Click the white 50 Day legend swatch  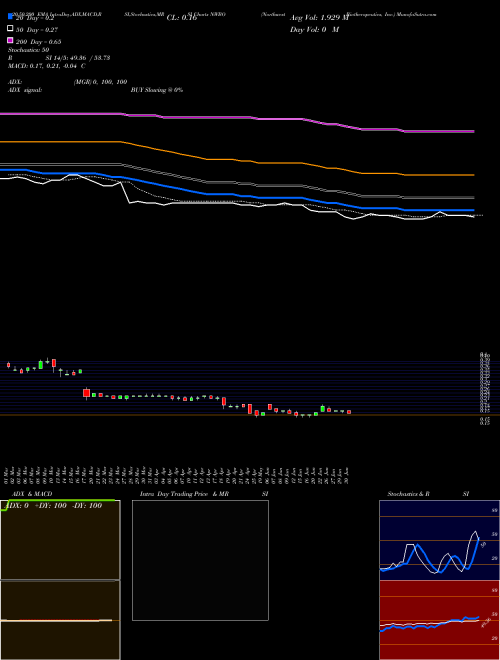(x=10, y=29)
